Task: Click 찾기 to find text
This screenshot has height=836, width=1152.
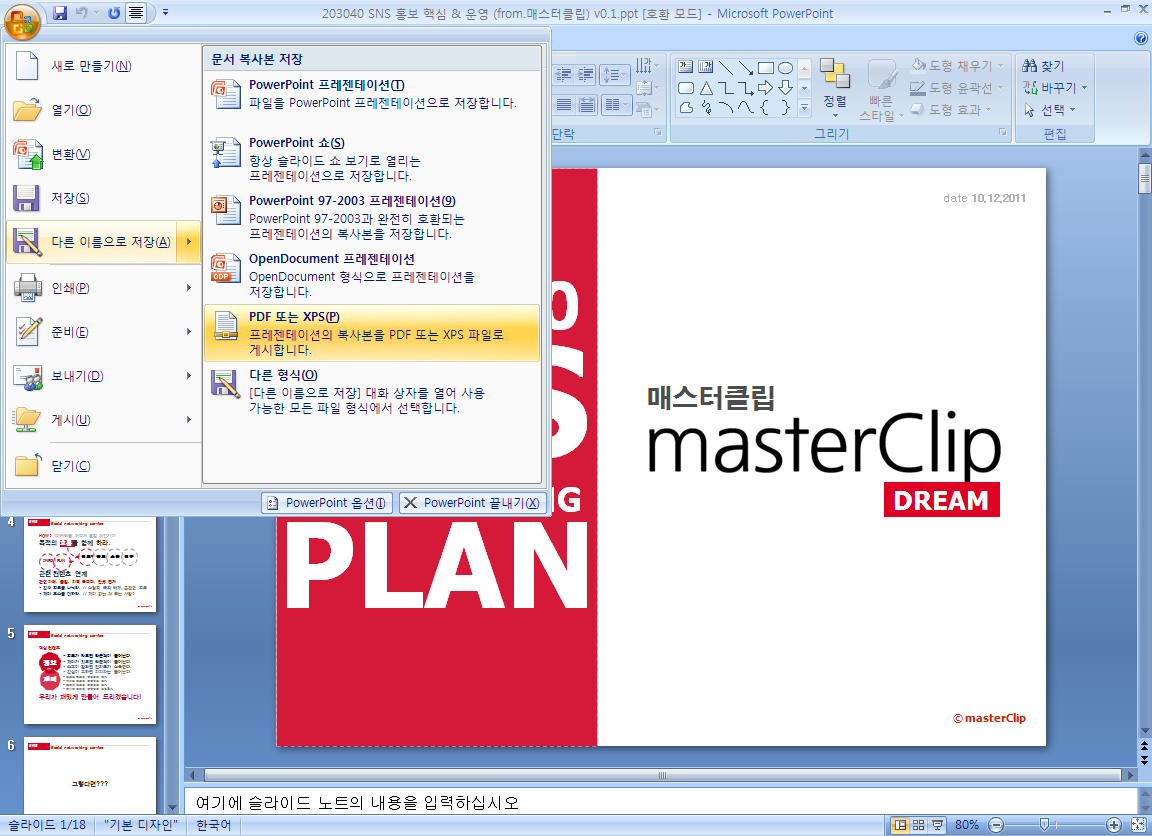Action: click(1043, 65)
